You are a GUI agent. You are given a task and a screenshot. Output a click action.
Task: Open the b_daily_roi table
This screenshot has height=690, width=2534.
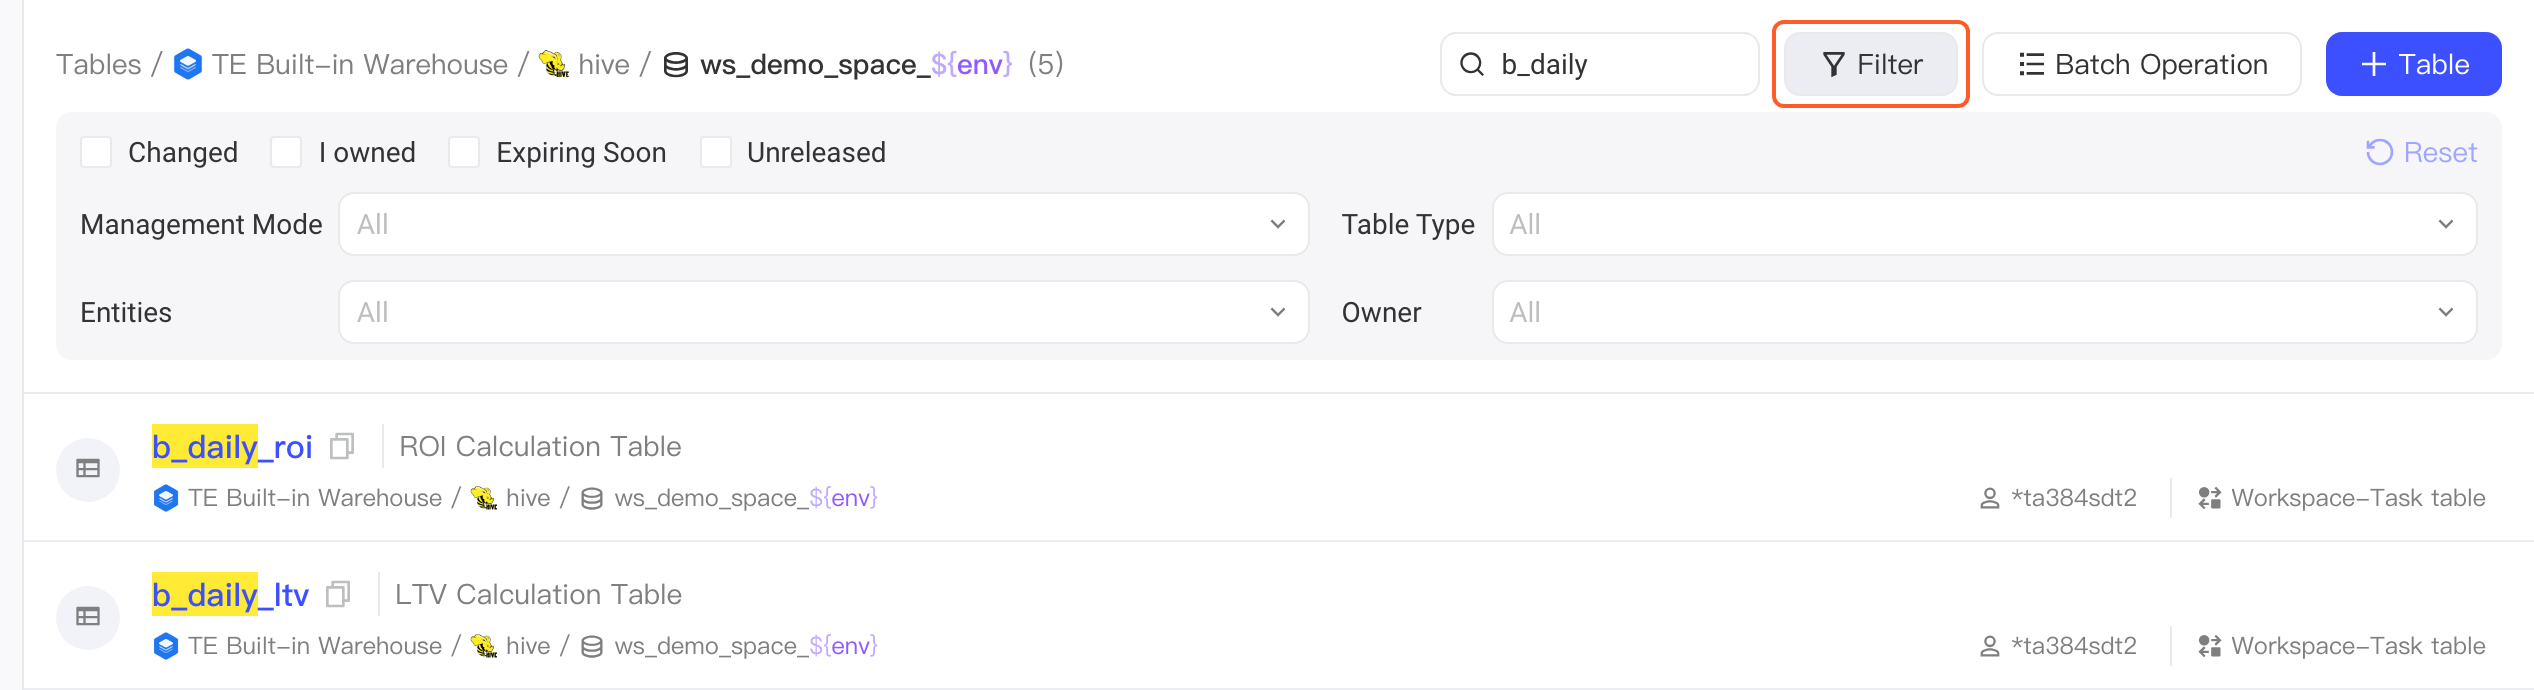point(232,446)
